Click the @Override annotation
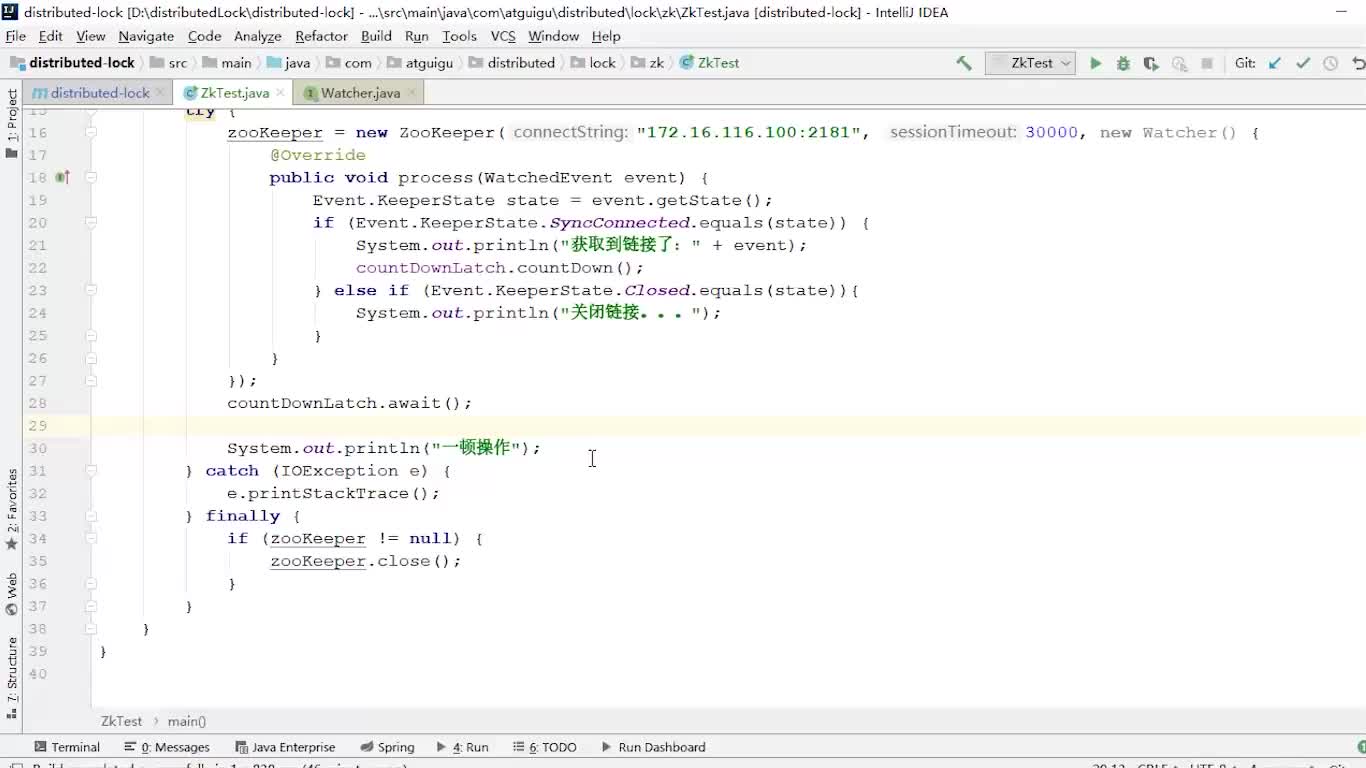Screen dimensions: 1366x768 click(x=318, y=155)
